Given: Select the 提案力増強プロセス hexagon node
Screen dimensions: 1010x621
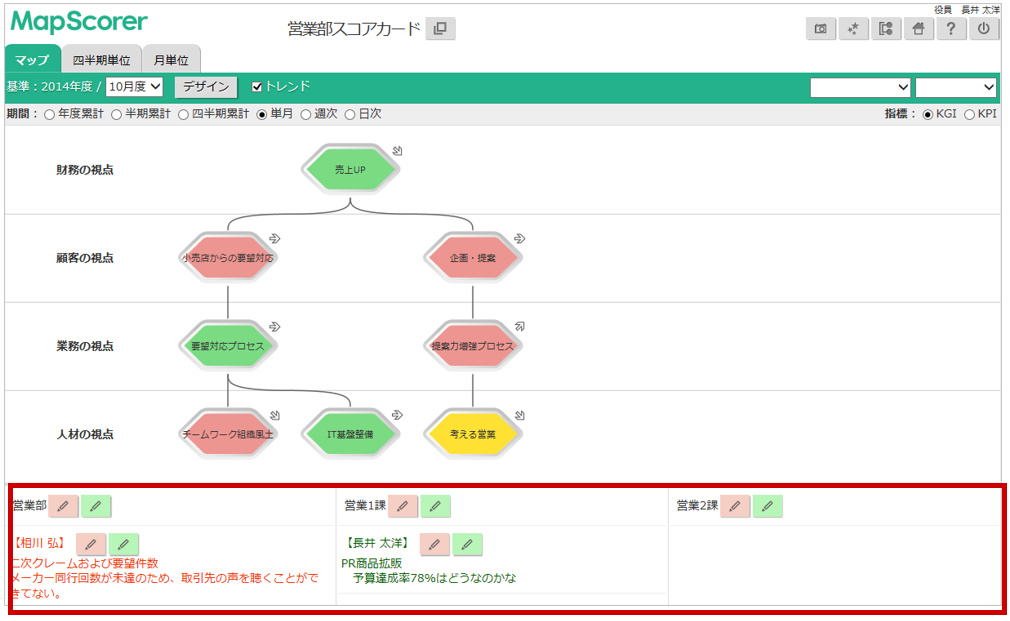Looking at the screenshot, I should pyautogui.click(x=473, y=346).
